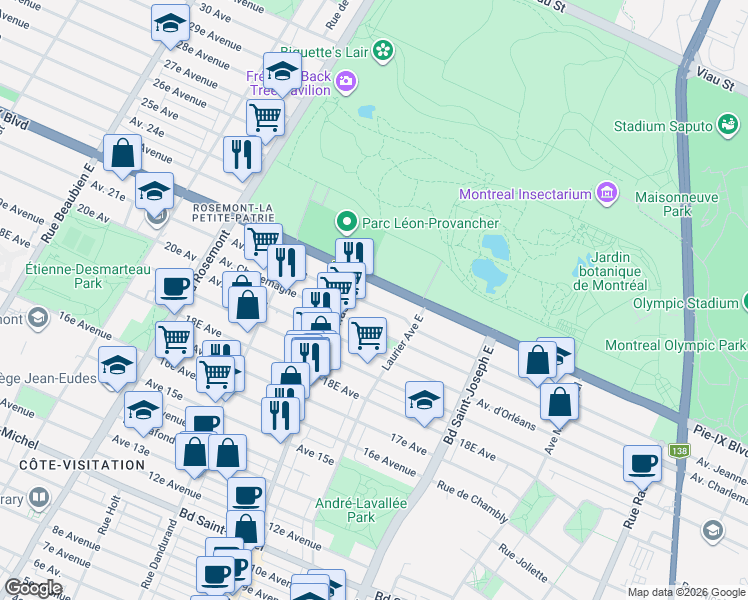Select Laurier Ave E street label

click(403, 342)
